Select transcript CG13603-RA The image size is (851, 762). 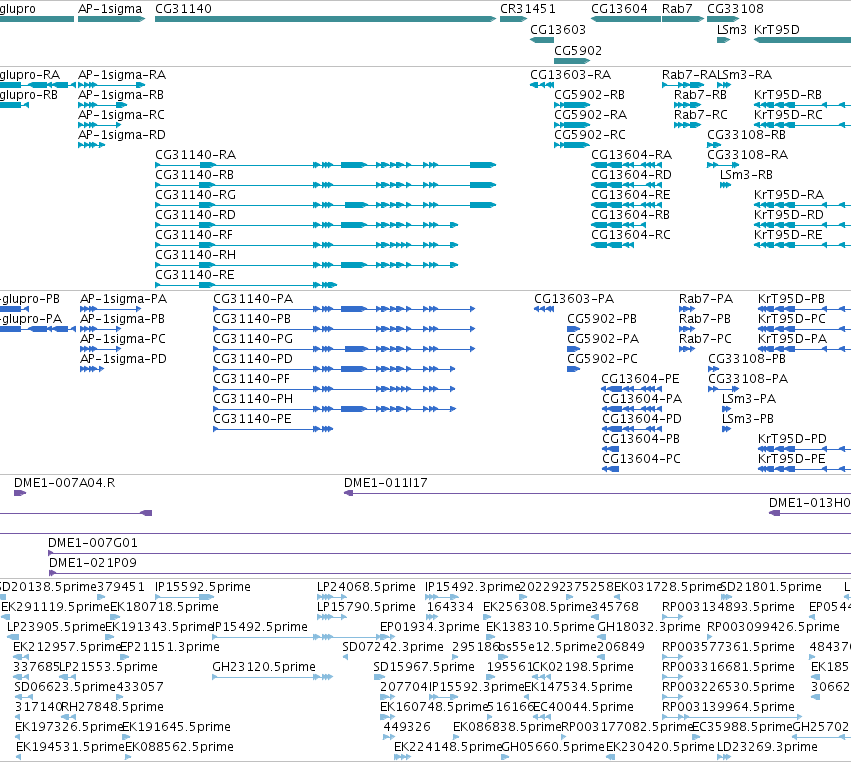click(x=542, y=85)
